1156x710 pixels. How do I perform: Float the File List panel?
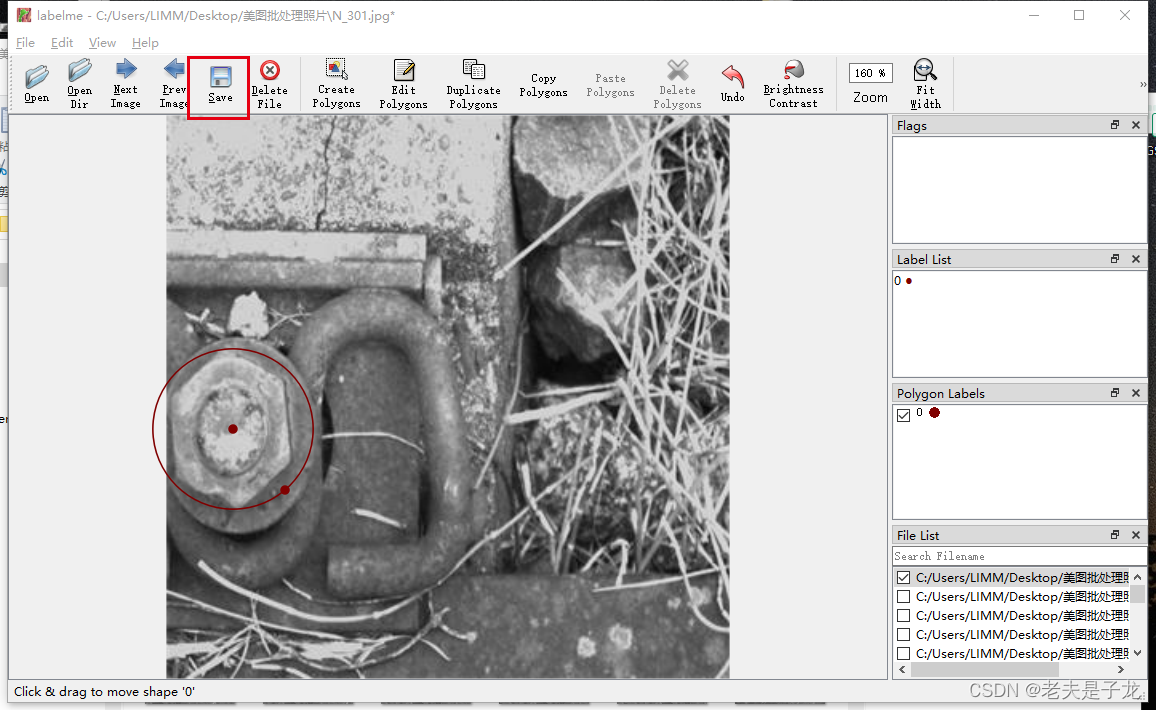pos(1115,535)
